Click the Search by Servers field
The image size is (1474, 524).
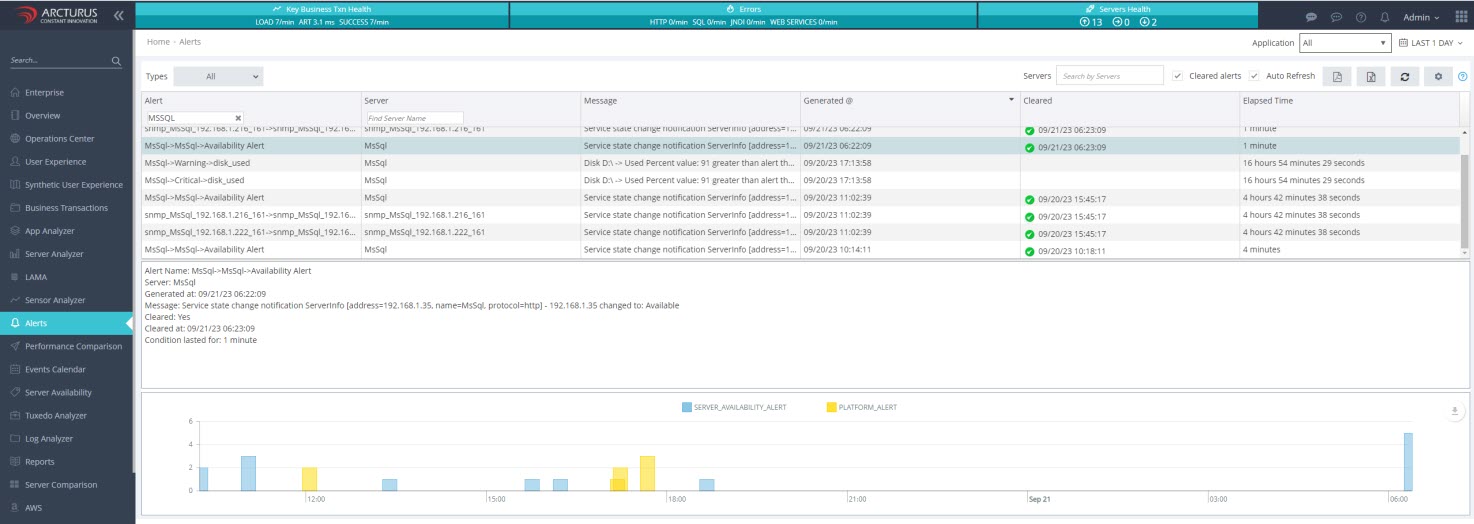1110,76
